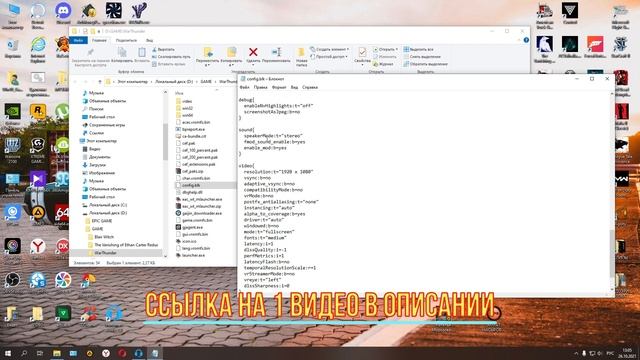Screen dimensions: 640x360
Task: Click the blue Explorer help question icon
Action: pyautogui.click(x=526, y=40)
